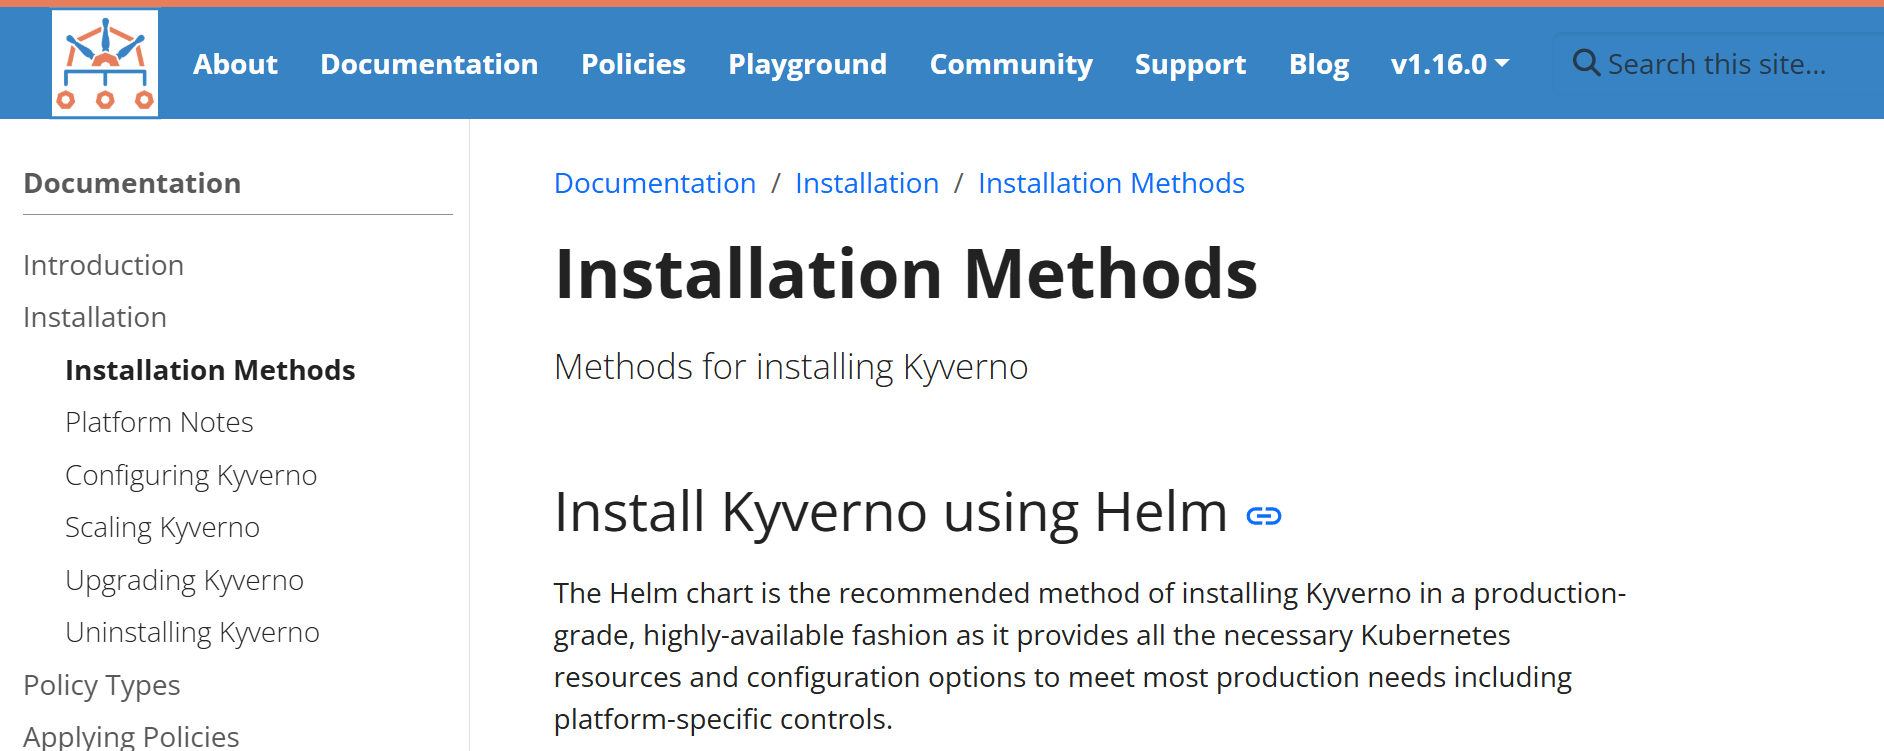Click the Installation Methods breadcrumb link
The height and width of the screenshot is (751, 1884).
tap(1111, 183)
